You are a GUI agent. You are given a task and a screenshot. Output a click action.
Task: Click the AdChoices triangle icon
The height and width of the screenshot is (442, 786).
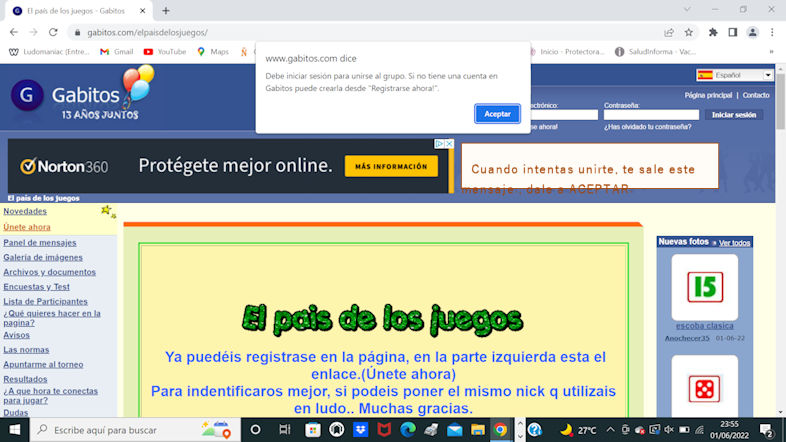tap(440, 144)
